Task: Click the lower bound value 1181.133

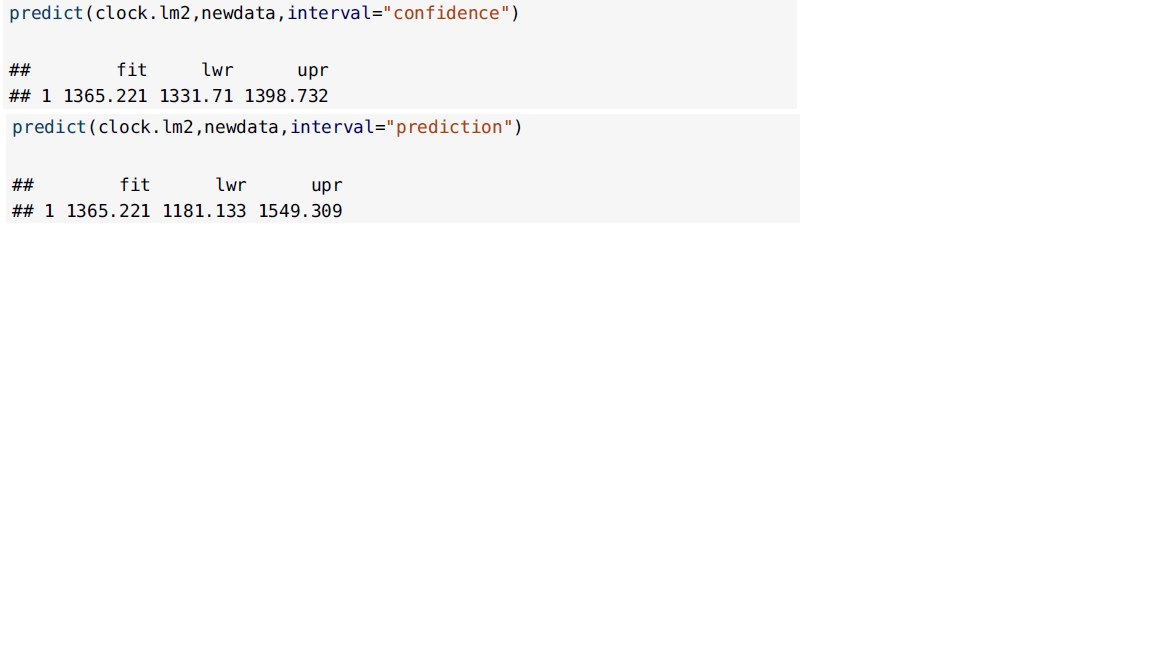Action: point(204,212)
